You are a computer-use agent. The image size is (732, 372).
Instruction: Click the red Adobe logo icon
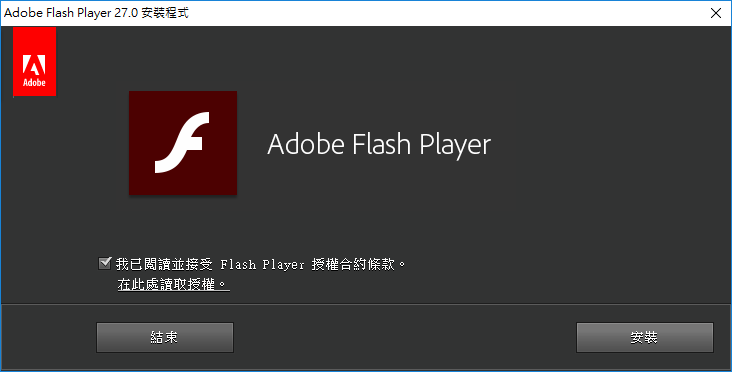(35, 62)
